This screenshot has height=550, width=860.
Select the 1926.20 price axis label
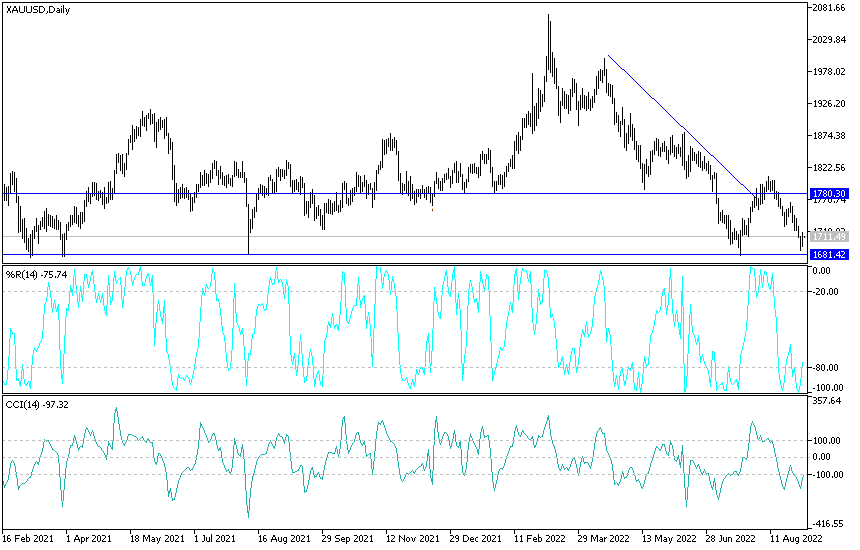pyautogui.click(x=829, y=103)
